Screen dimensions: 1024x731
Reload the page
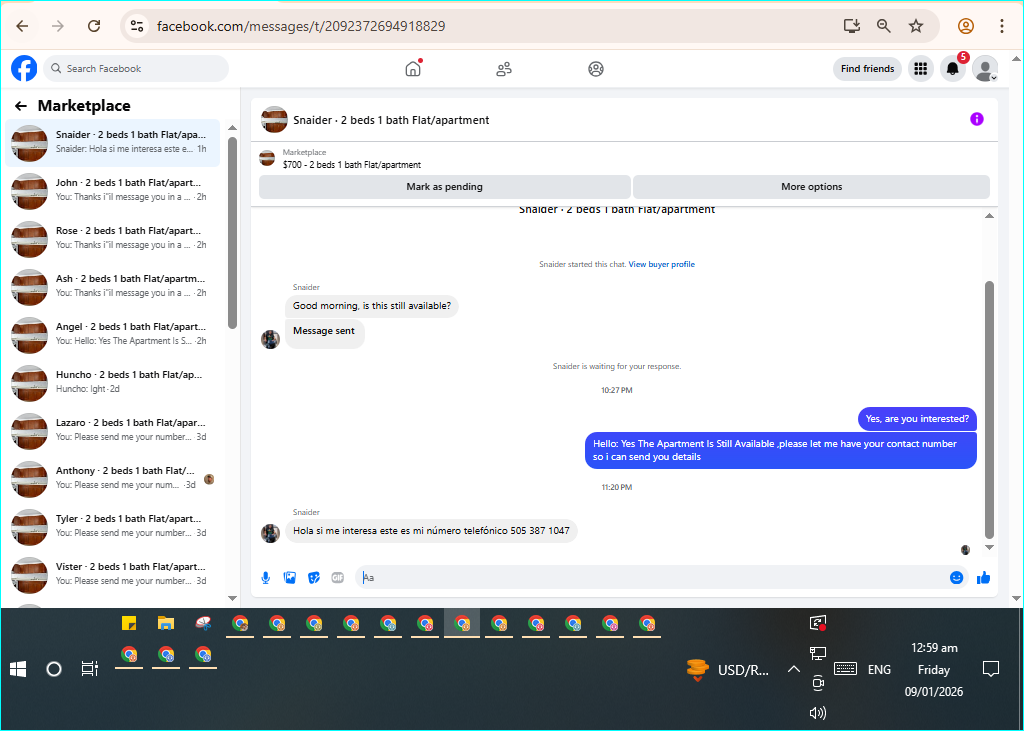94,26
